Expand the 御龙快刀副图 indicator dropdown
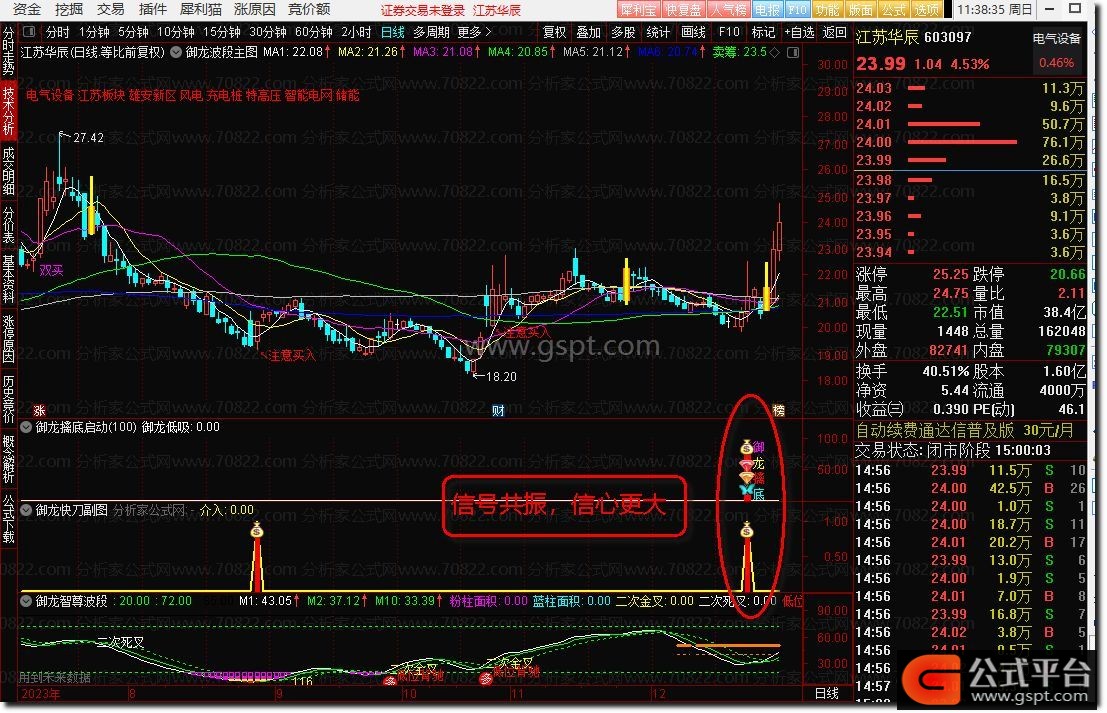This screenshot has width=1107, height=713. (x=26, y=510)
